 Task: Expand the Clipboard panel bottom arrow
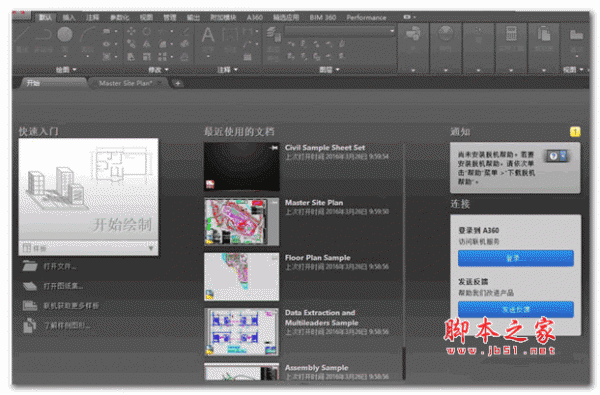point(544,70)
